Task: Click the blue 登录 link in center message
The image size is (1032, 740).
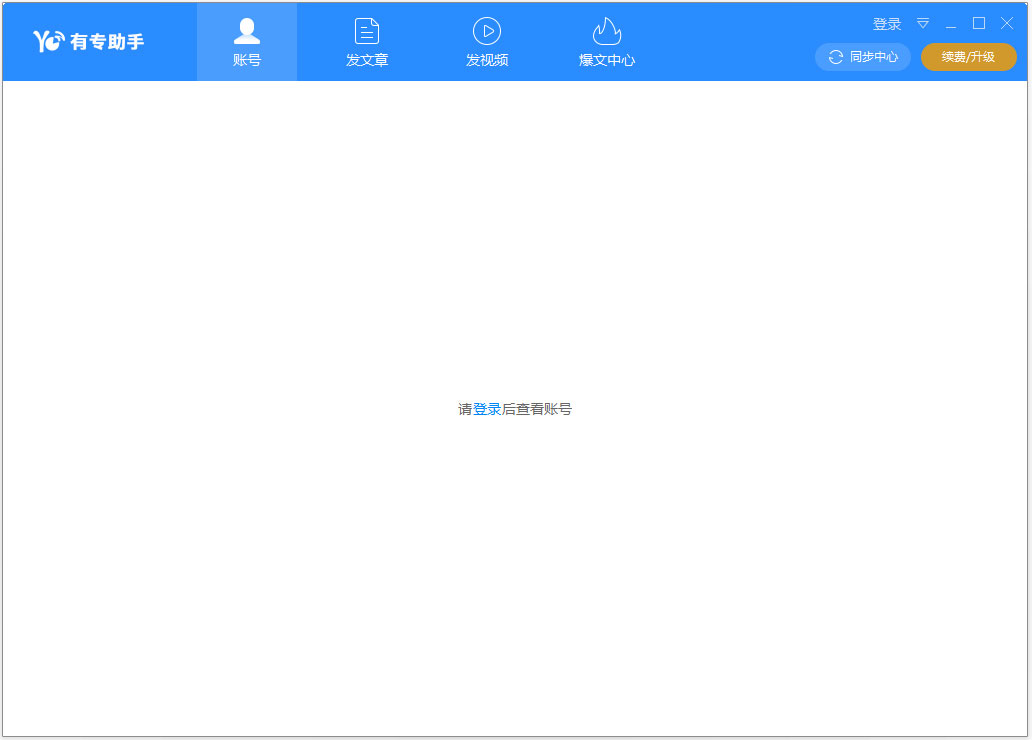Action: click(487, 409)
